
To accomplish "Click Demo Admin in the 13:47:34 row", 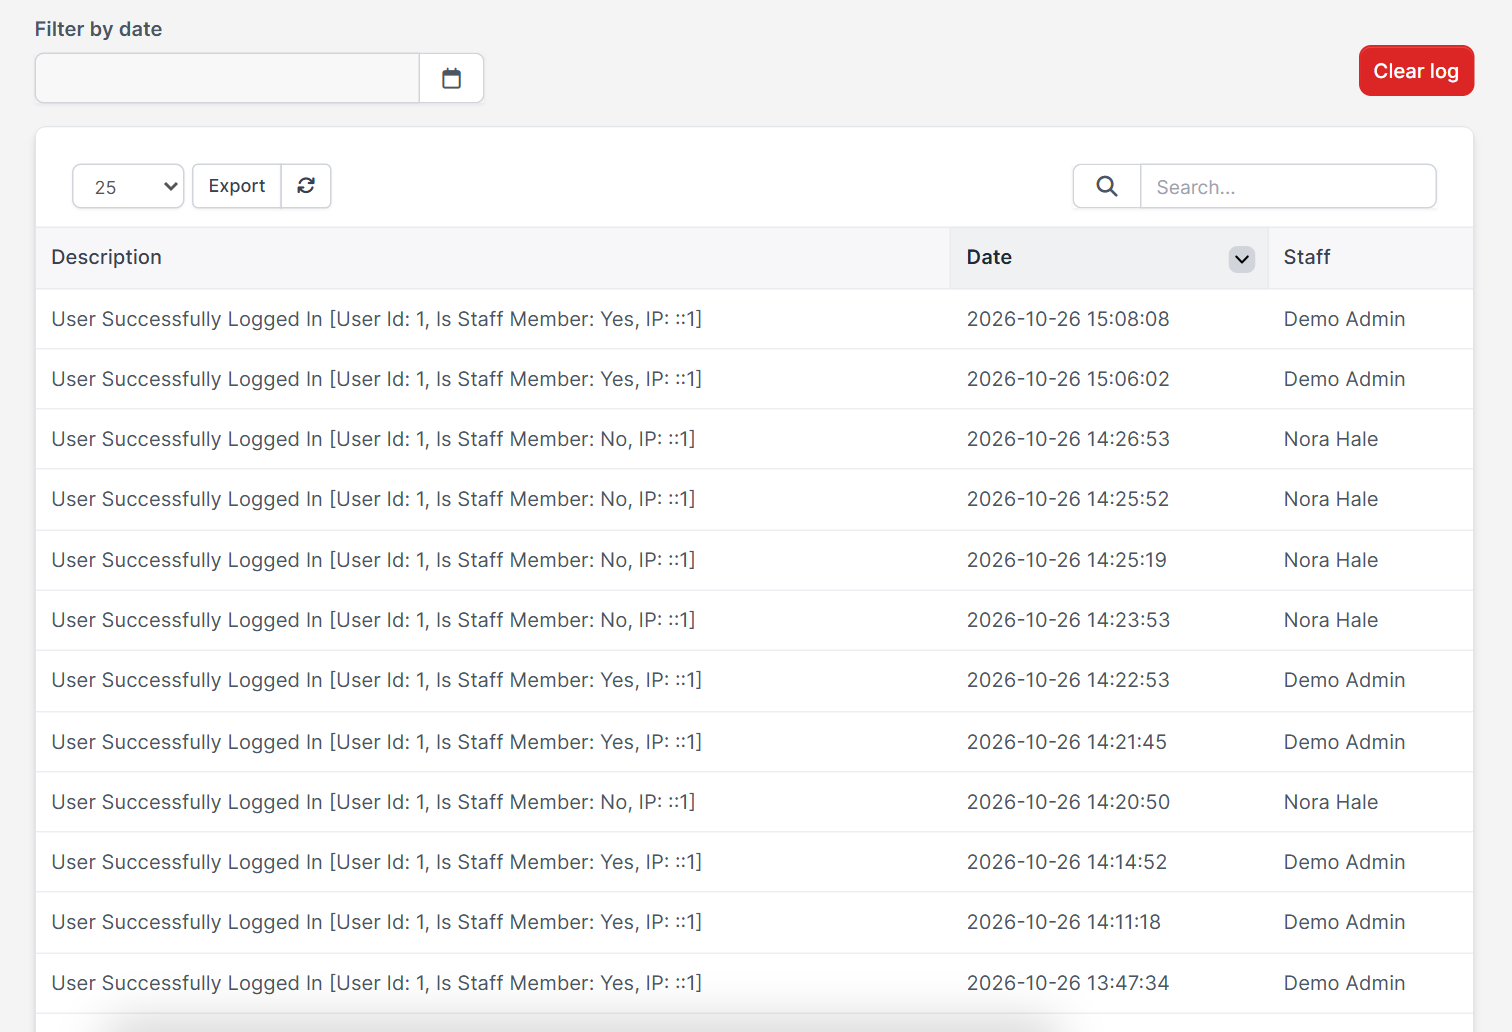I will [1344, 983].
